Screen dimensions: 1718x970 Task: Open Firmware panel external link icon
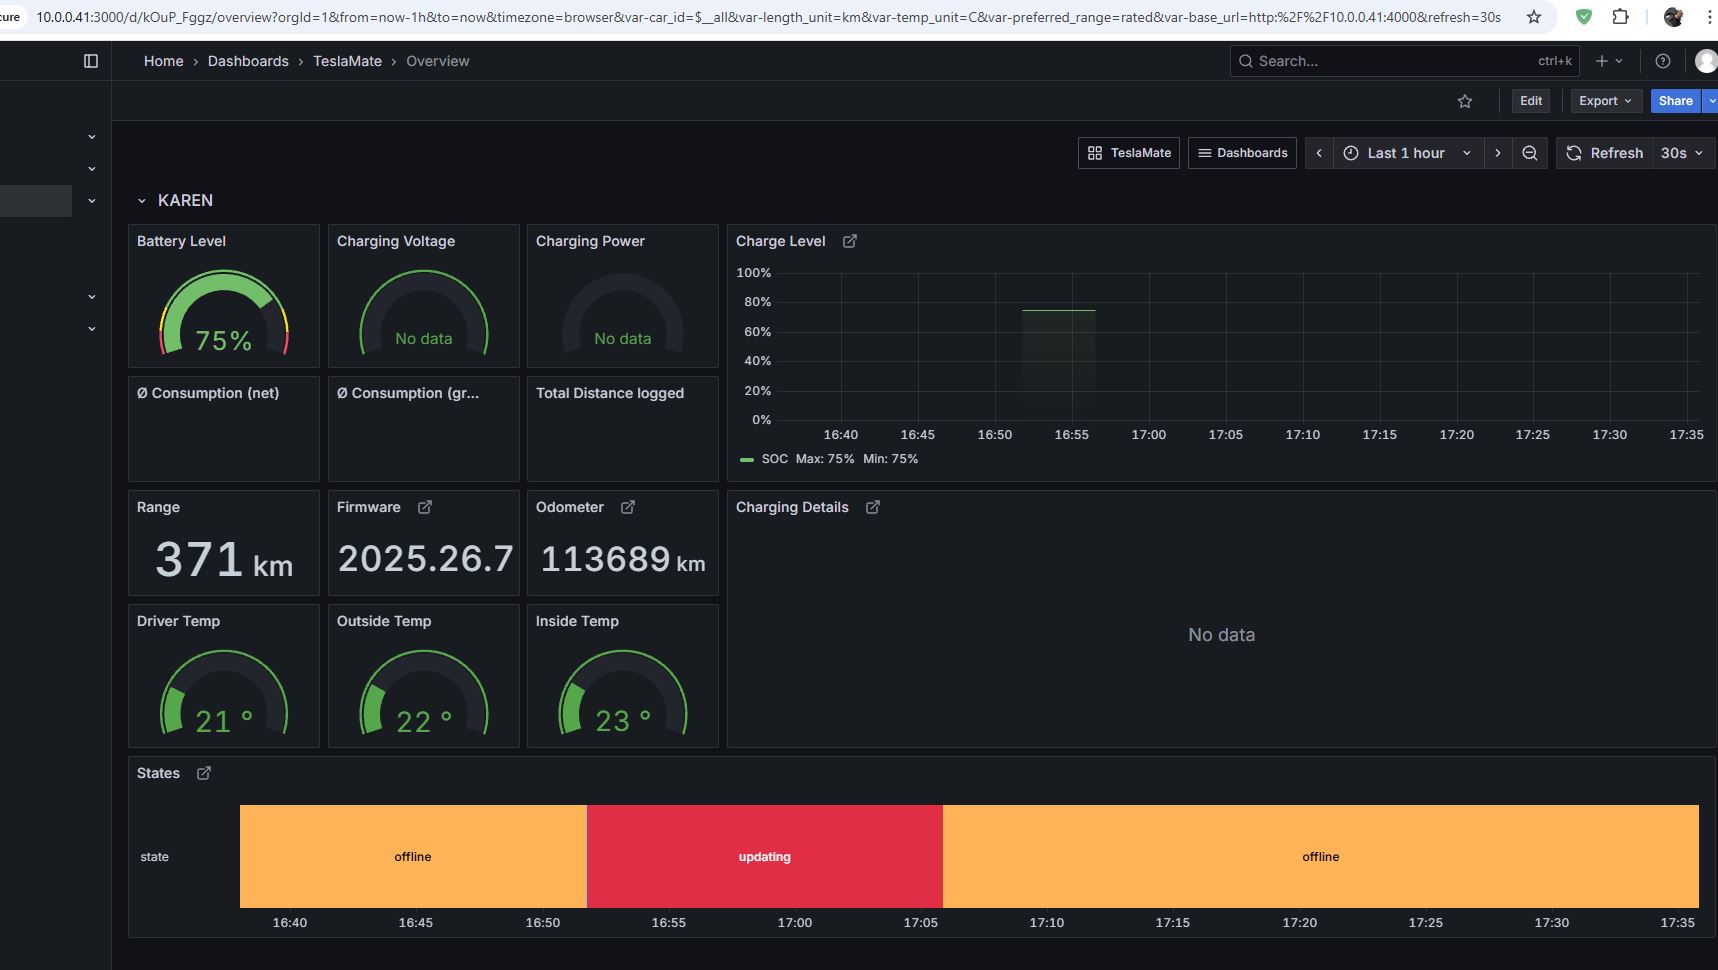pyautogui.click(x=425, y=507)
